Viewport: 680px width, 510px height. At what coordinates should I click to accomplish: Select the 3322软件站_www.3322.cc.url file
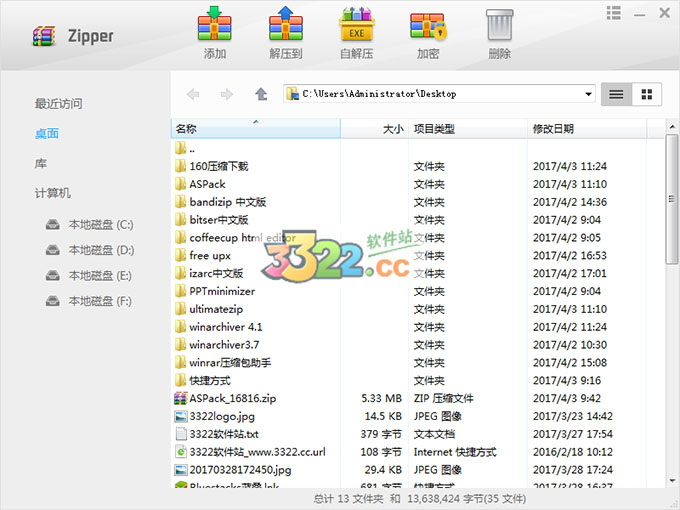pos(417,452)
